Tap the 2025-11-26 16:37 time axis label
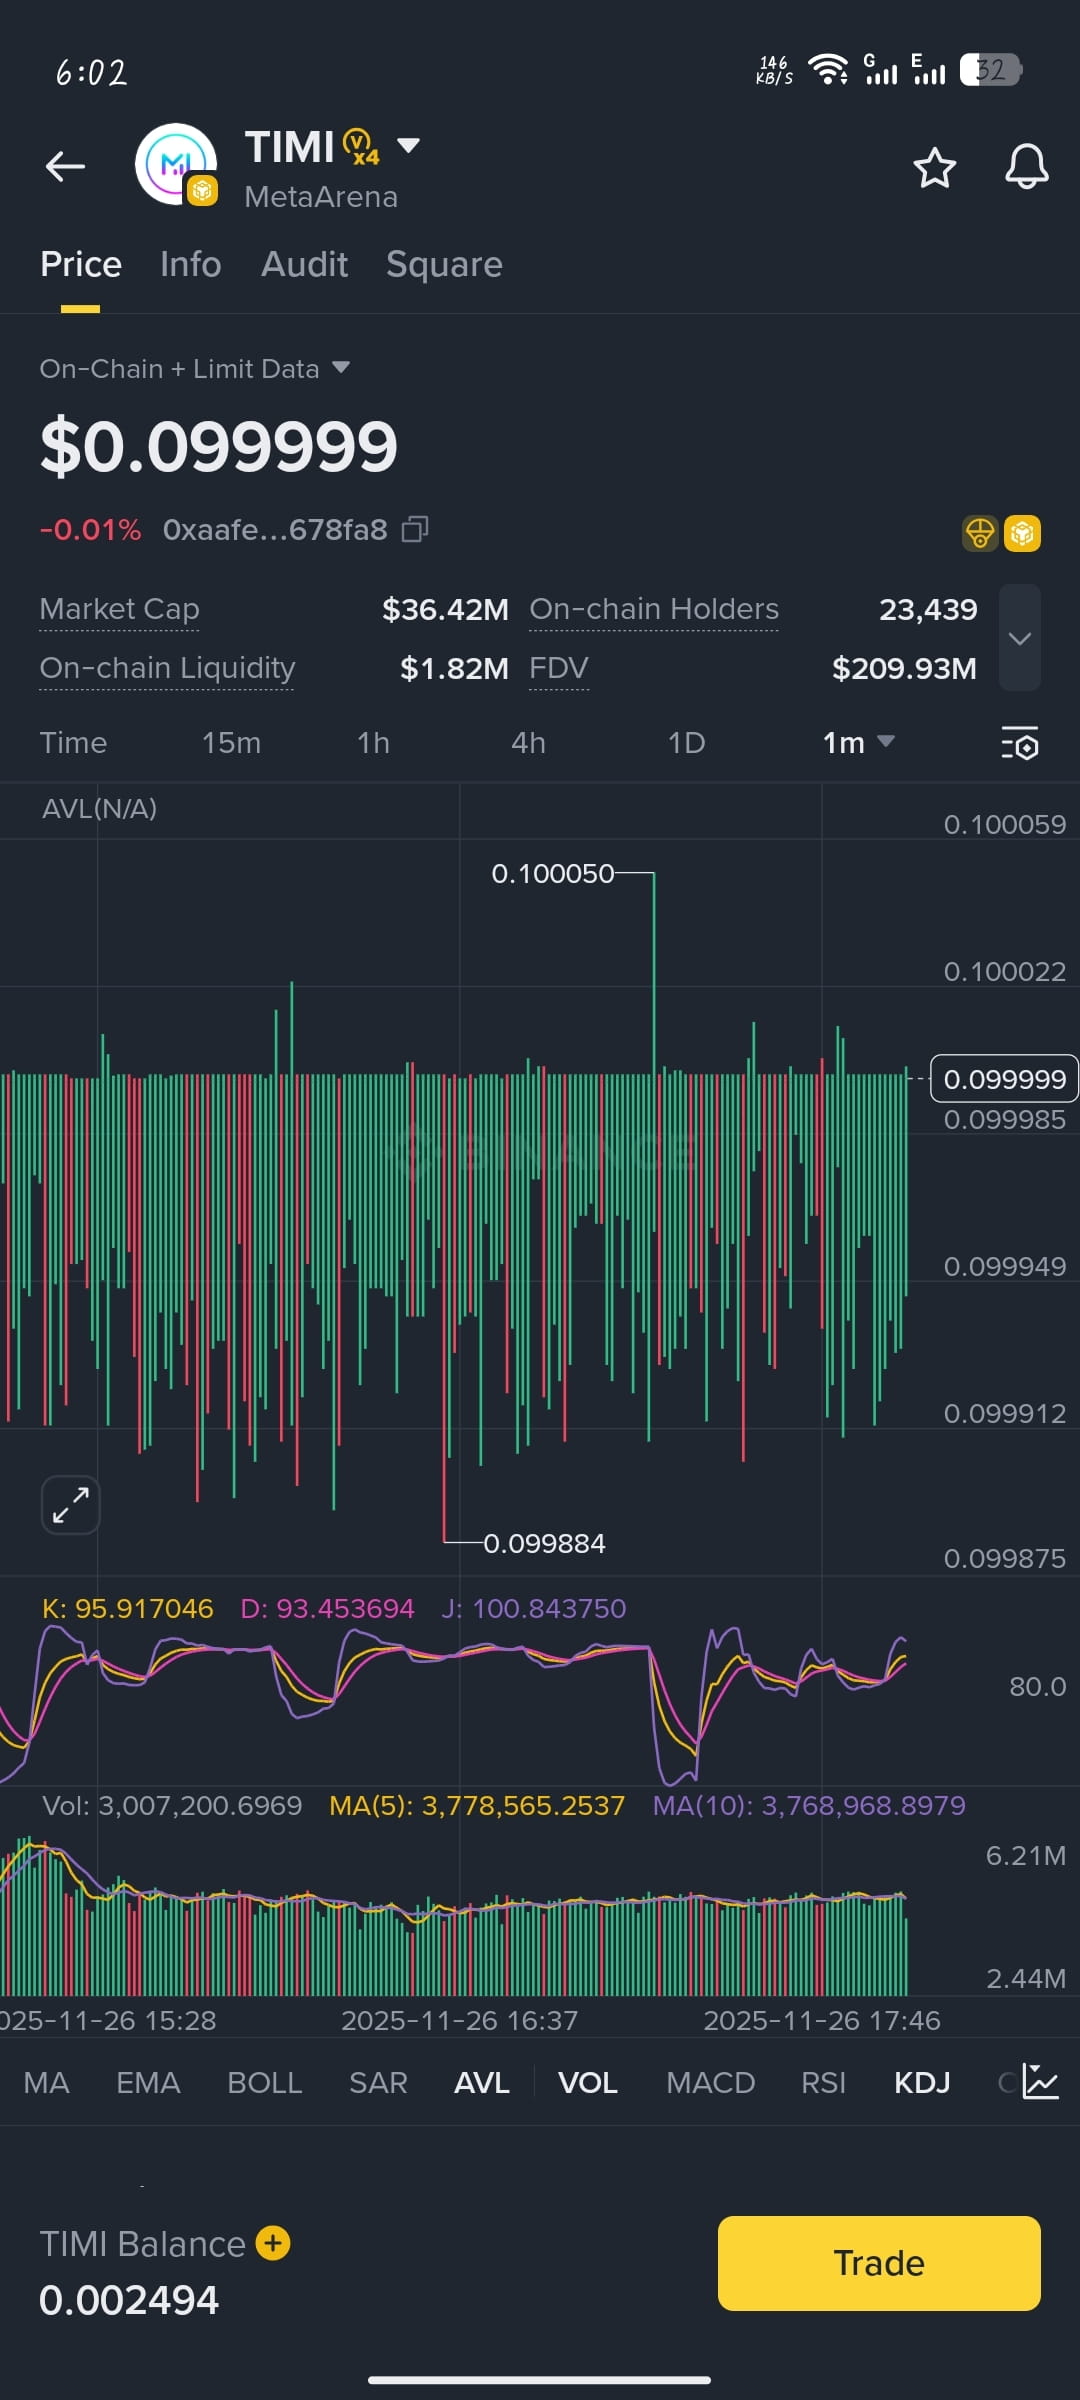Viewport: 1080px width, 2400px height. [459, 2020]
